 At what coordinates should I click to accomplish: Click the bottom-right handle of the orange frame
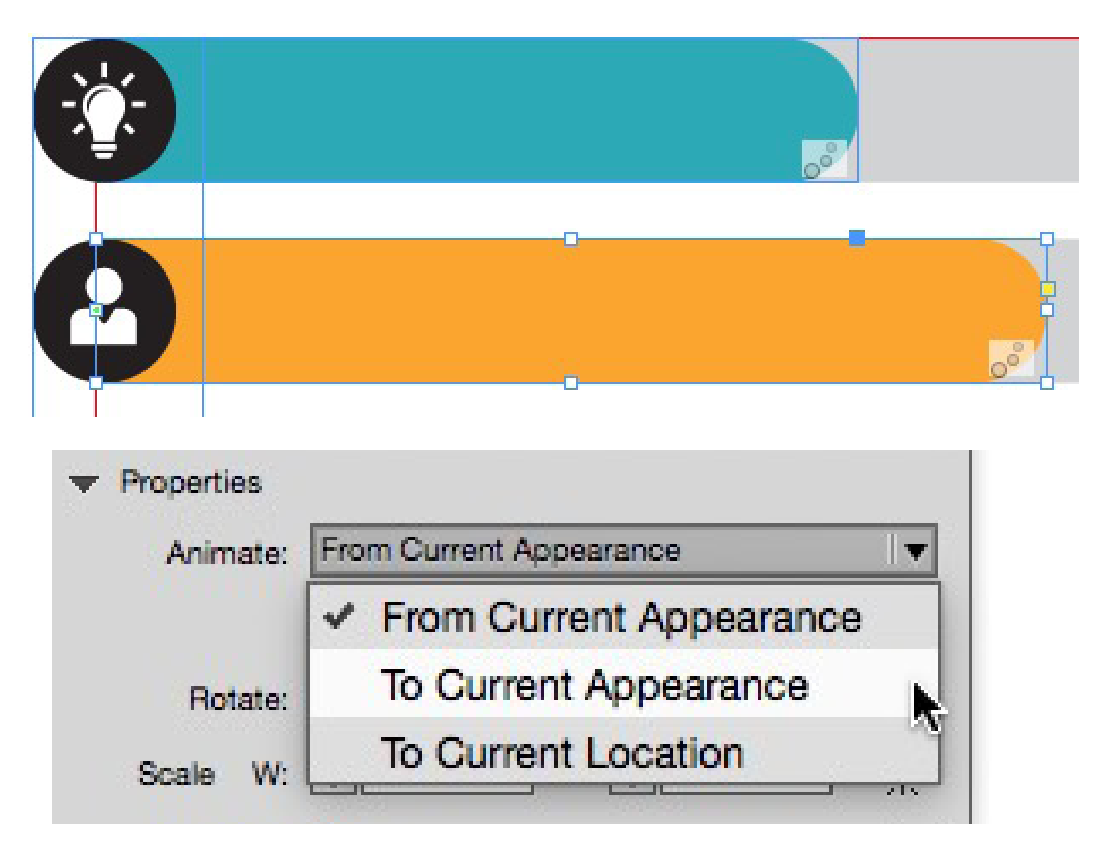click(1047, 382)
